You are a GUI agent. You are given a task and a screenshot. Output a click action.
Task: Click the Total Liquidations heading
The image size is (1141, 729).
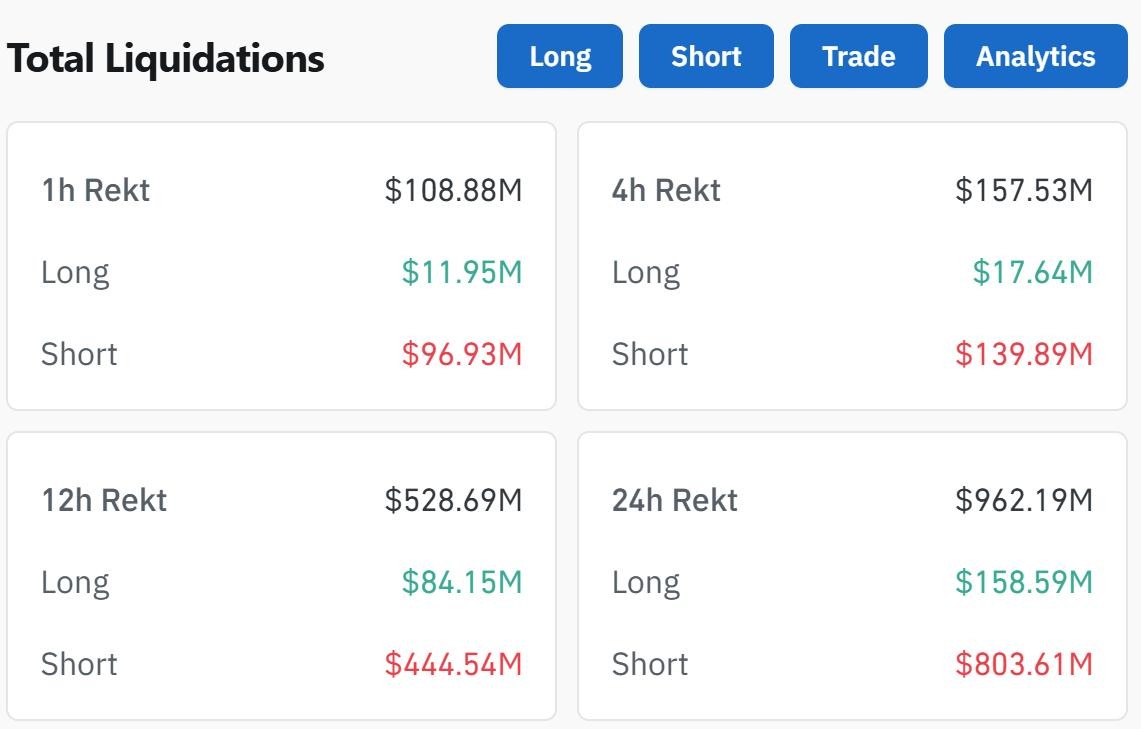coord(166,59)
